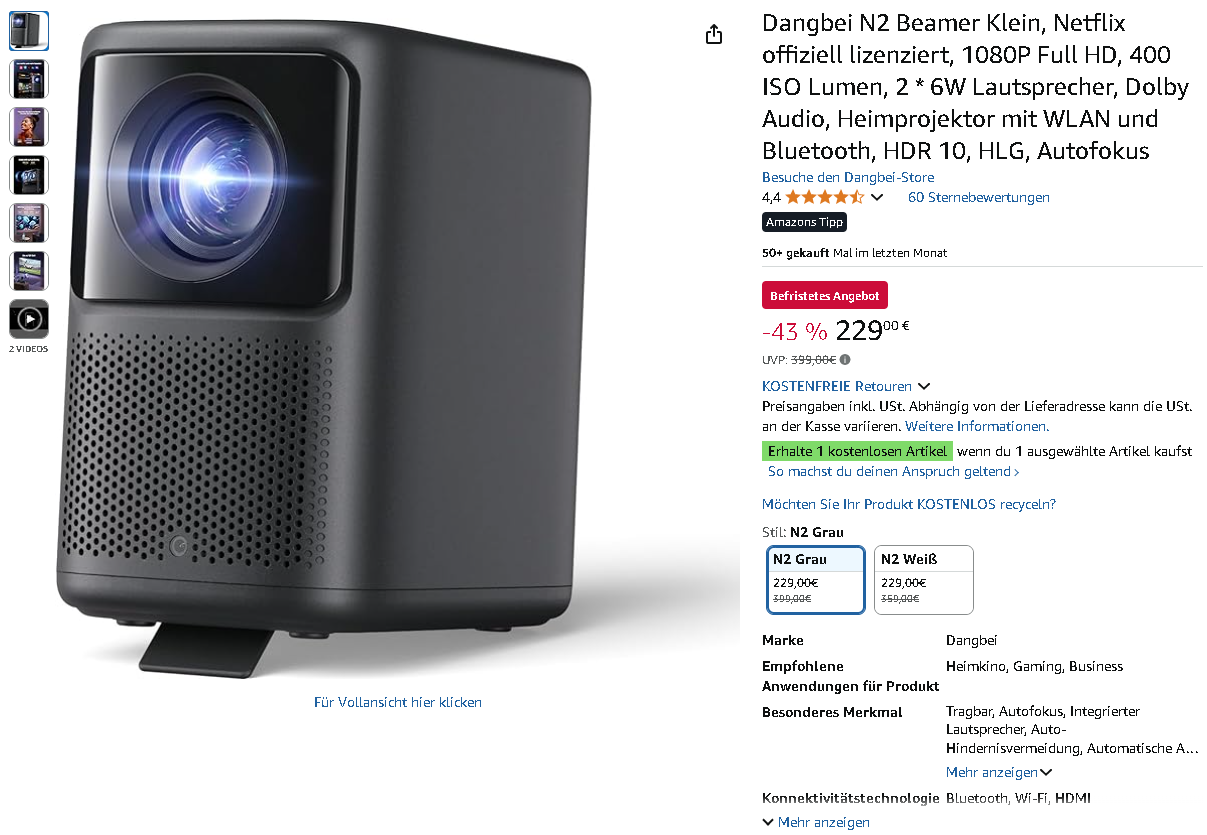The image size is (1207, 835).
Task: Click the star rating icons
Action: 825,197
